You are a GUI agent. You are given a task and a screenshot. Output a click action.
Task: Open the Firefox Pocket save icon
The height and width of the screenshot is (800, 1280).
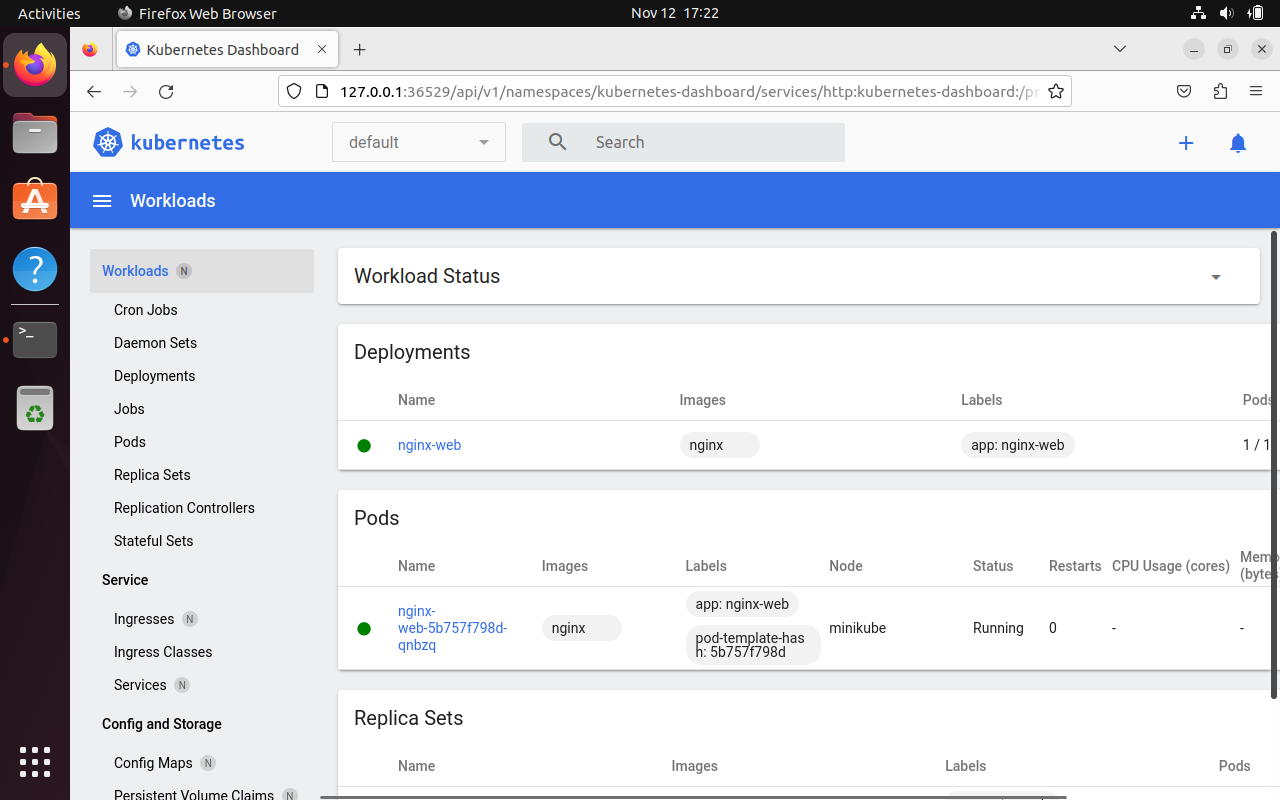coord(1184,91)
